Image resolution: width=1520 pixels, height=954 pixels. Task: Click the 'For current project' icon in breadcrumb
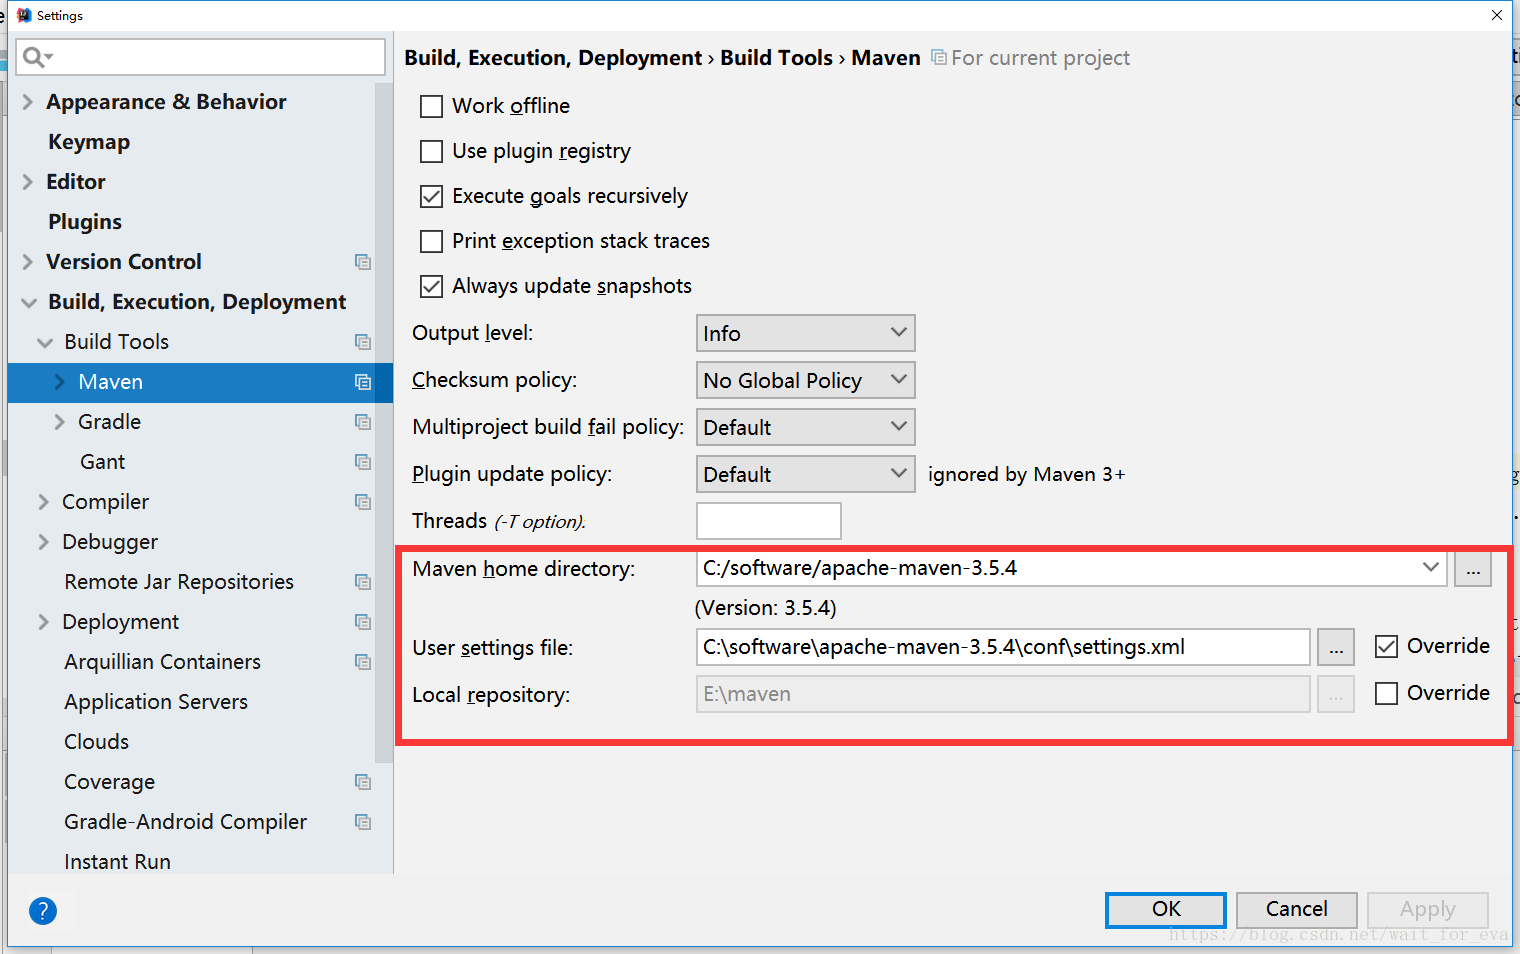939,58
